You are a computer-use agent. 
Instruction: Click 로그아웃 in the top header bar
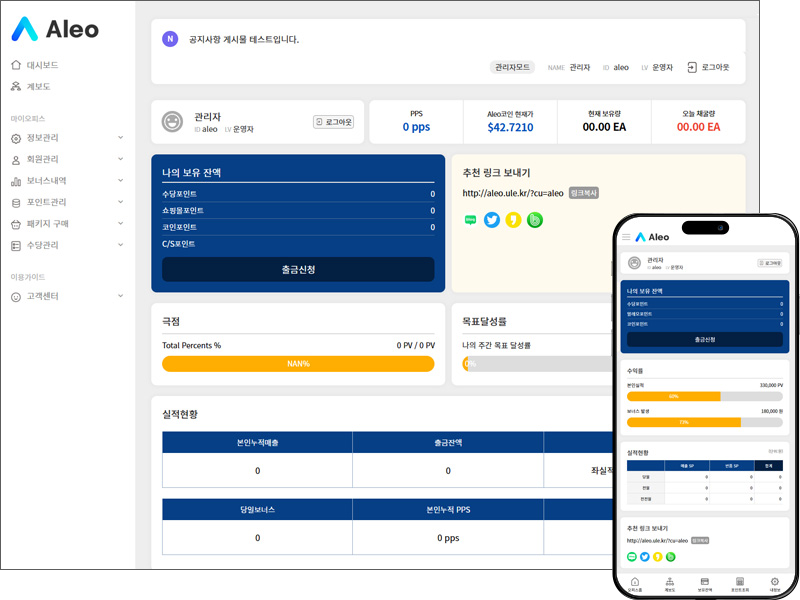[x=708, y=67]
